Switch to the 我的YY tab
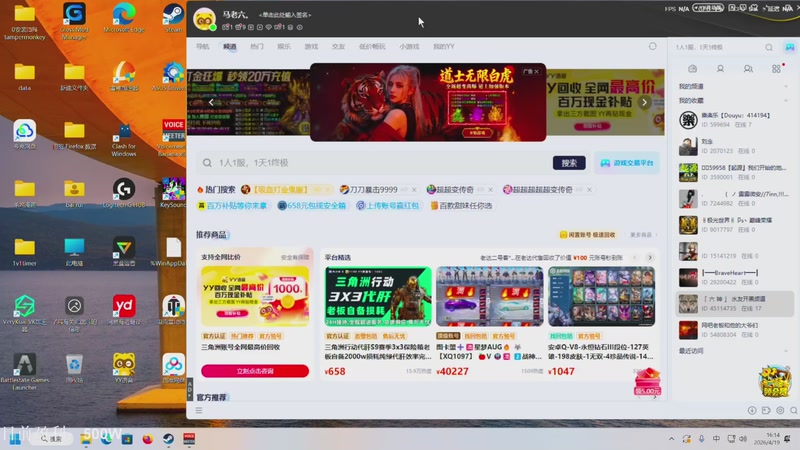Viewport: 800px width, 450px height. pos(443,46)
